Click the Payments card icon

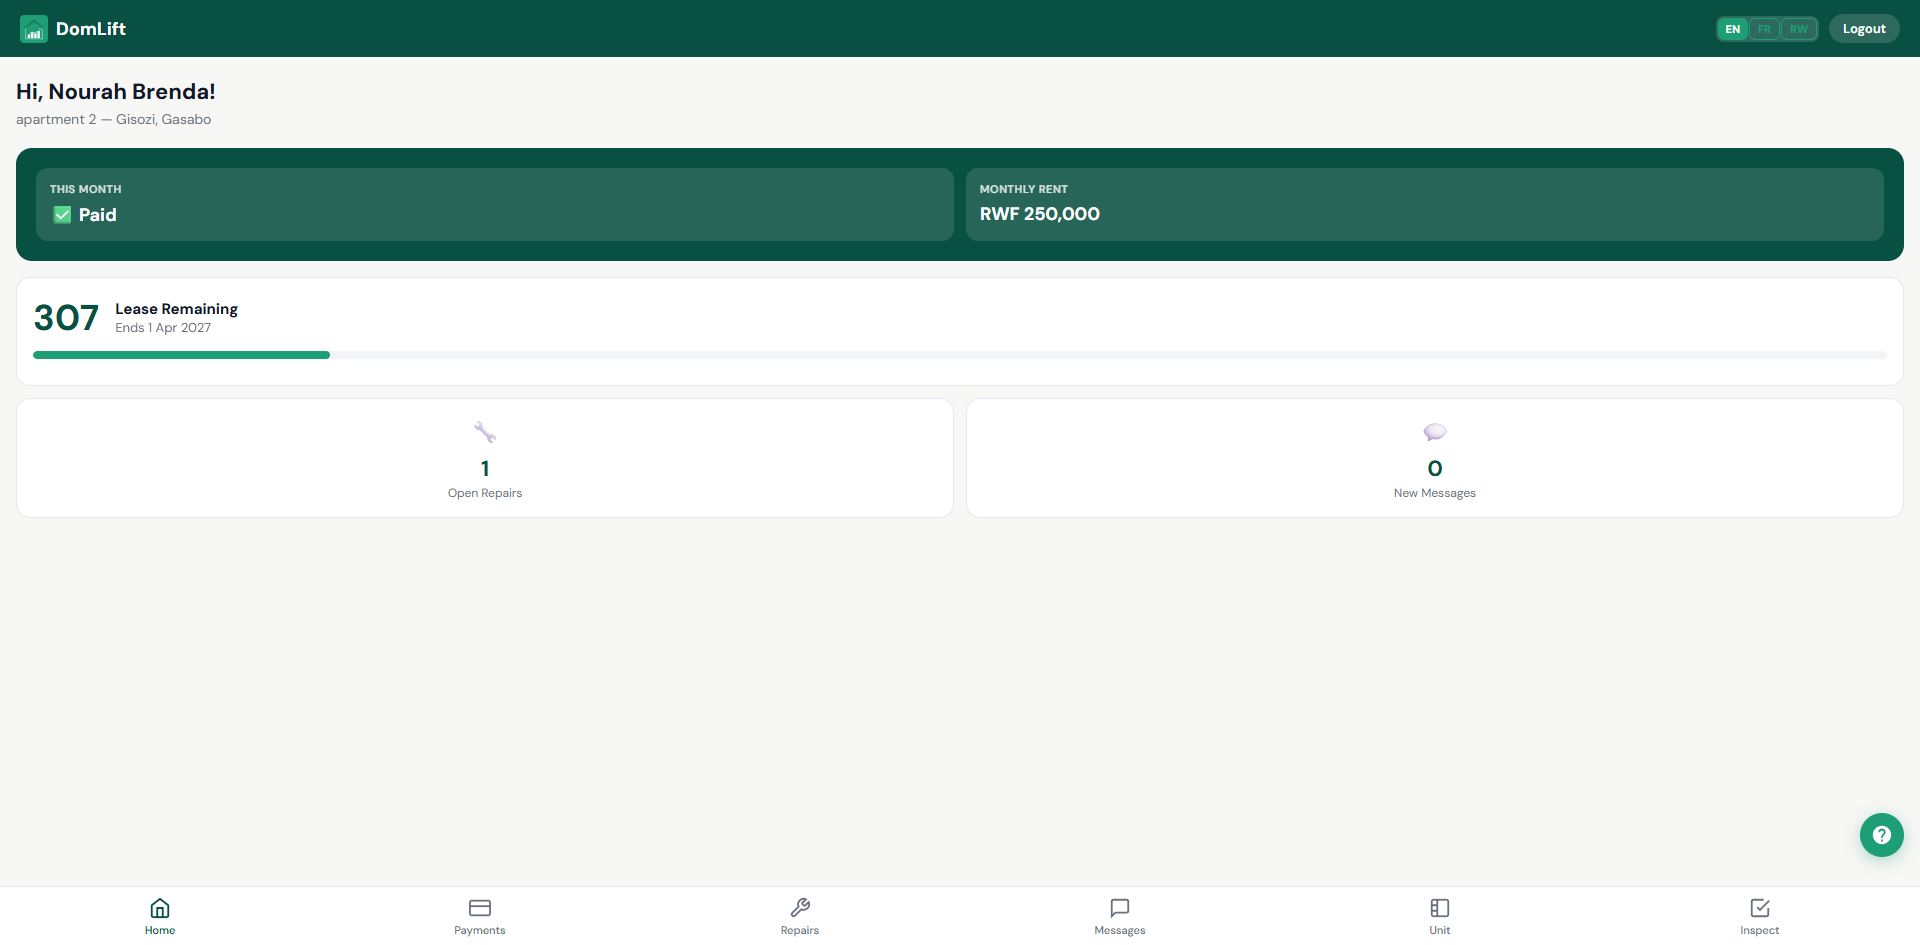[480, 908]
